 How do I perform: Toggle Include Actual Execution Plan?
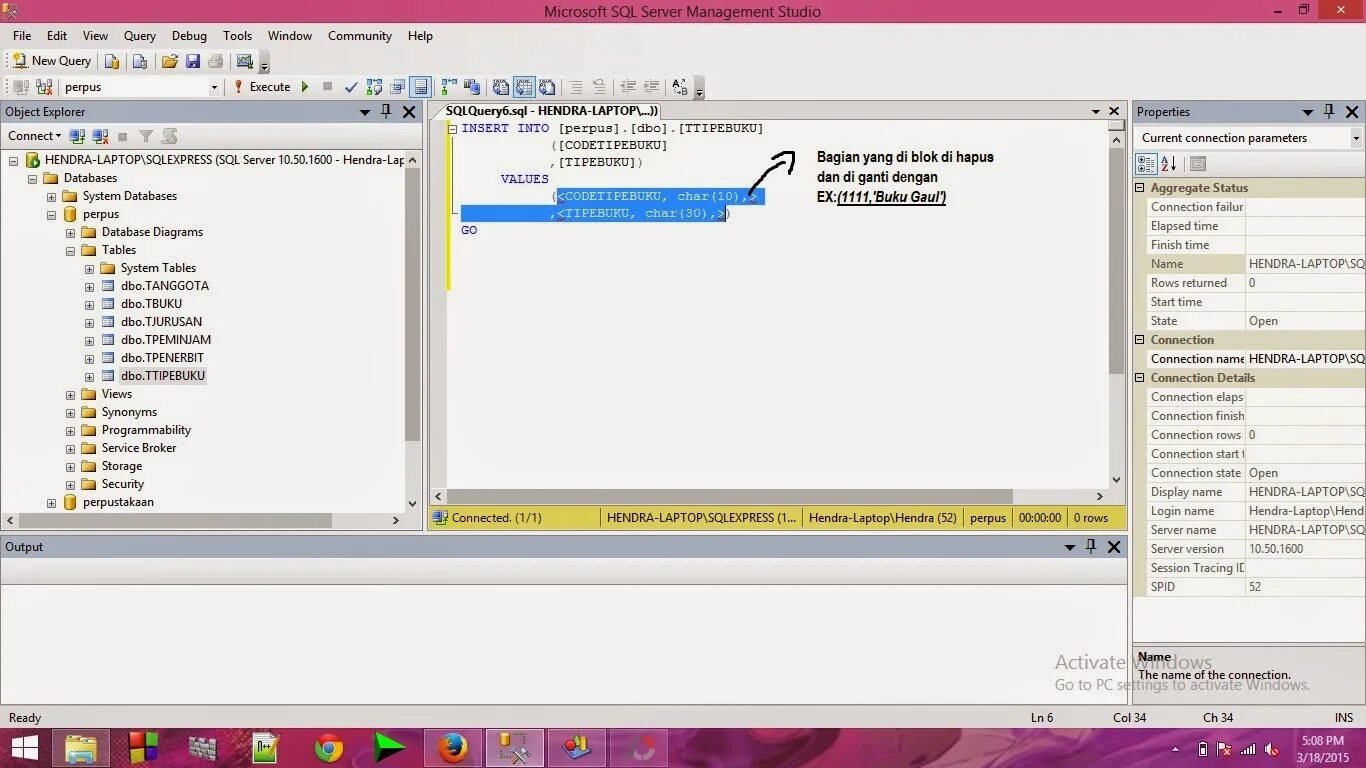point(449,87)
